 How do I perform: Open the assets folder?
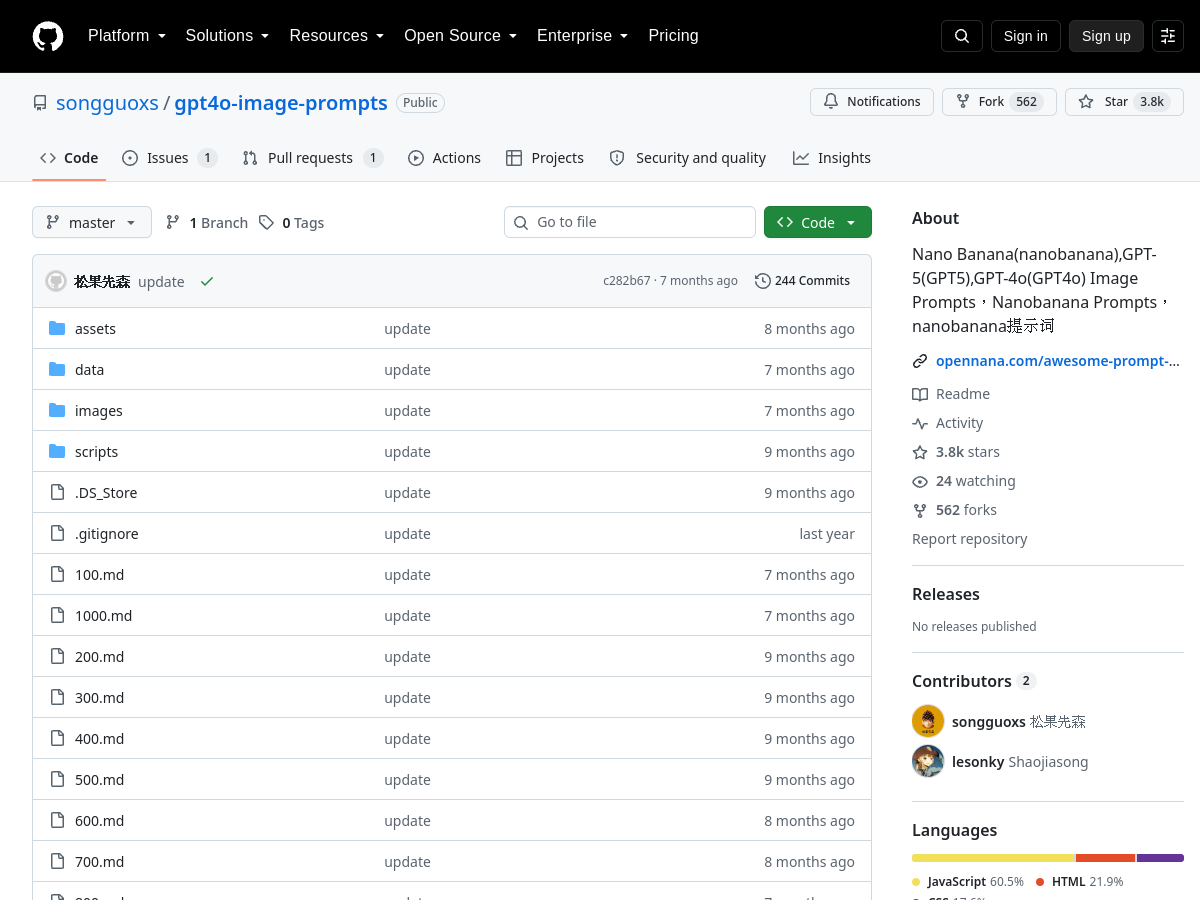[95, 329]
